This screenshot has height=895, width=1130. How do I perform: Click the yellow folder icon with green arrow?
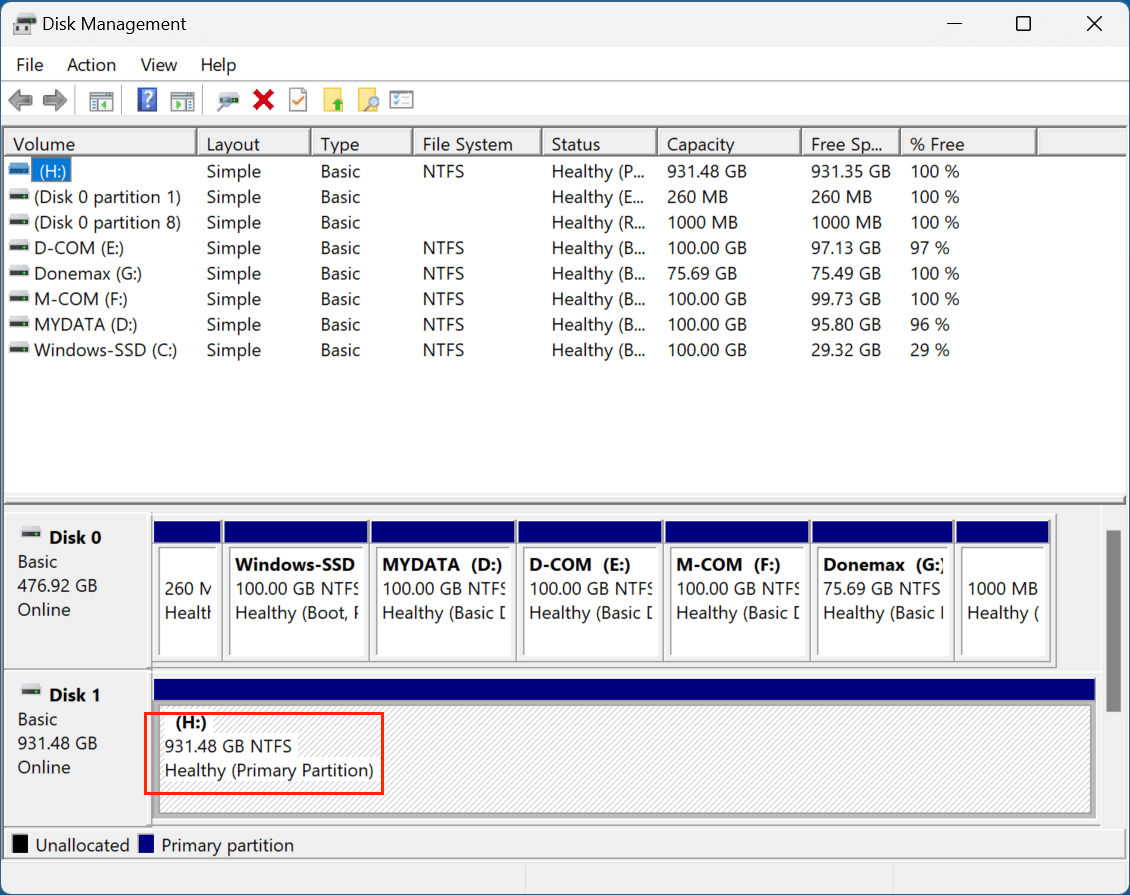[x=334, y=100]
